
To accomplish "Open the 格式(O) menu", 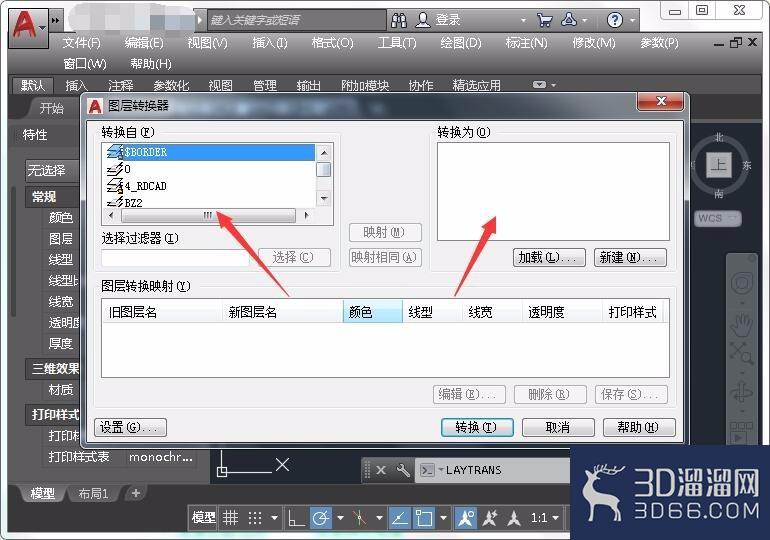I will click(332, 43).
